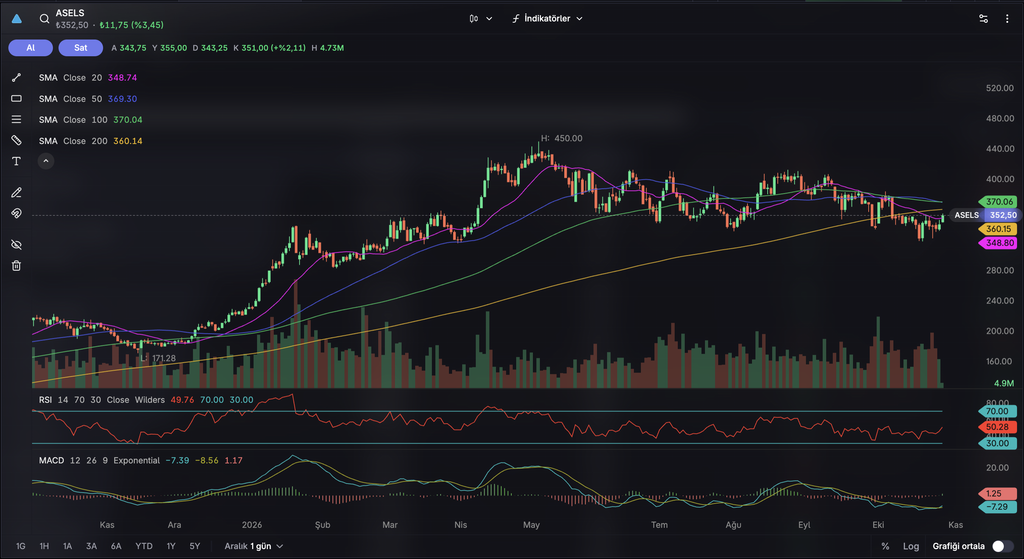Open the İndikatörler dropdown
The width and height of the screenshot is (1024, 559).
547,19
